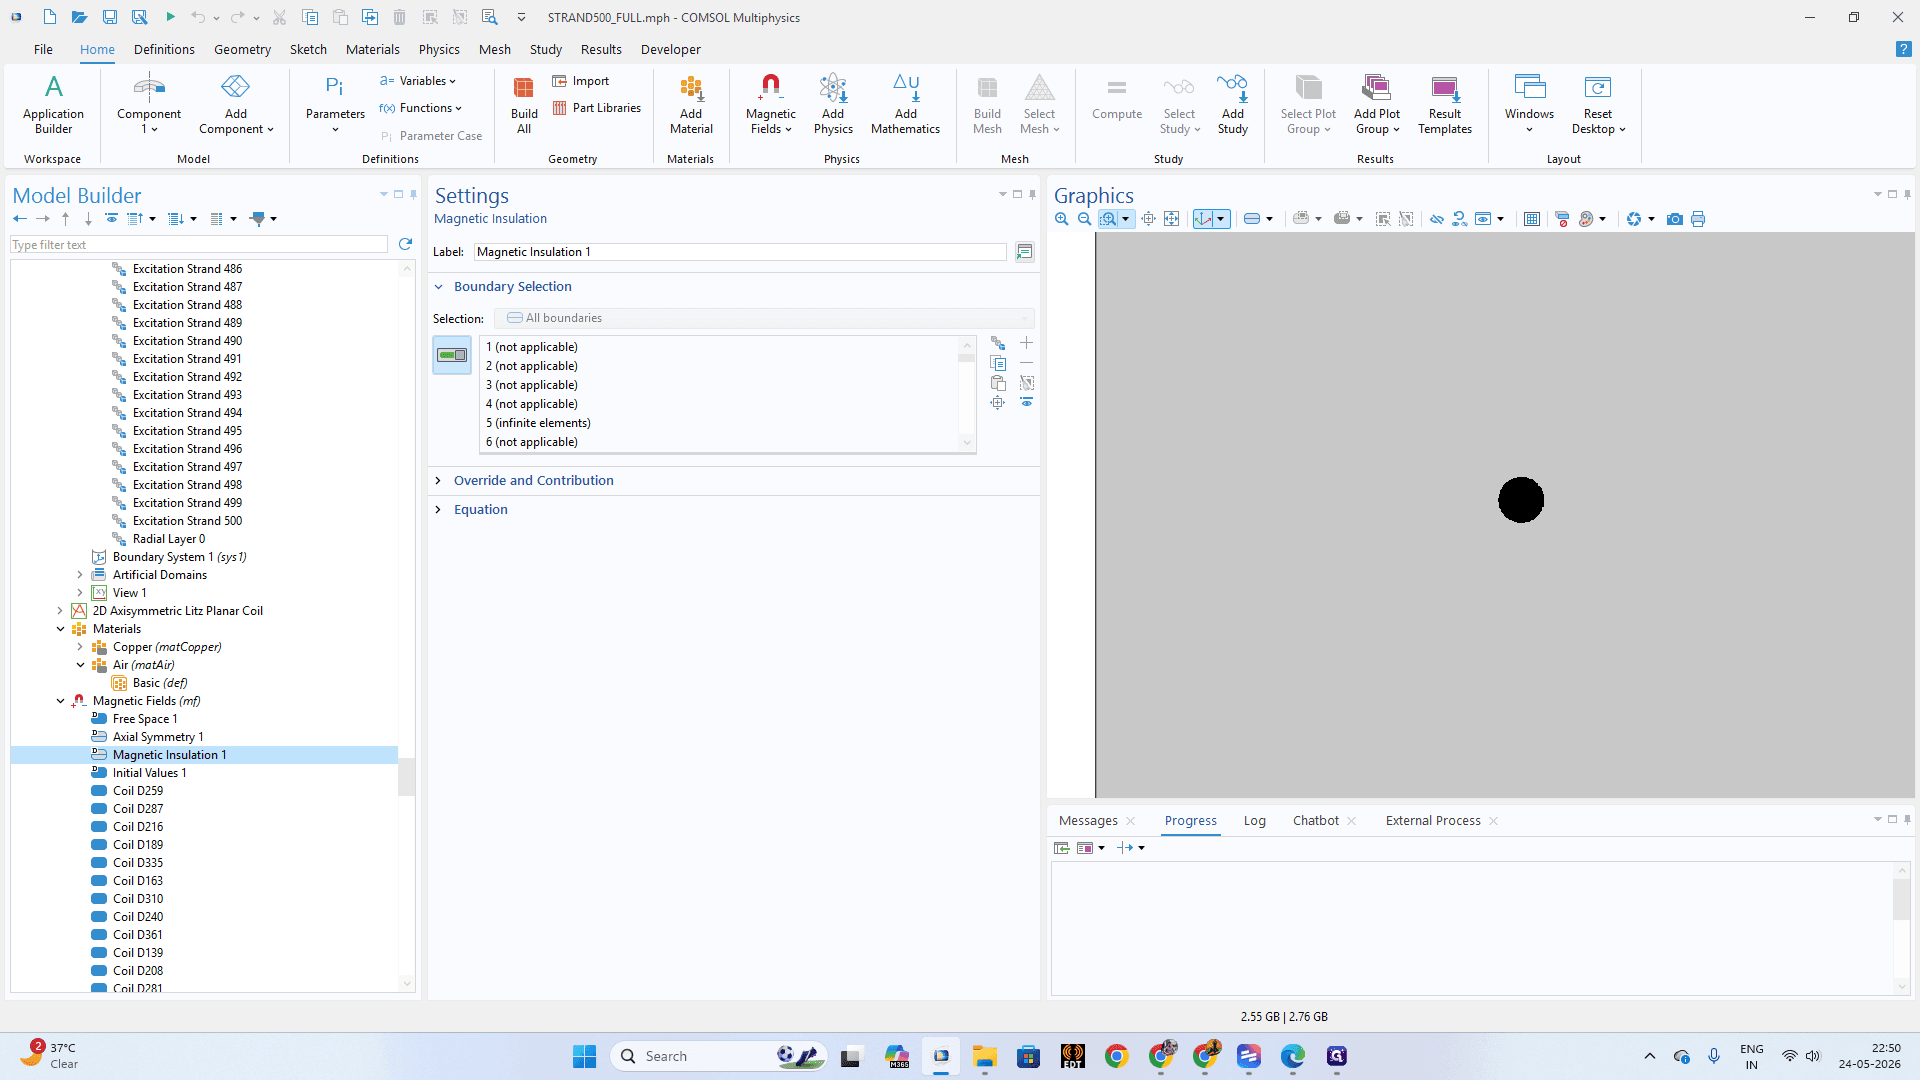Expand the Equation section
1920x1080 pixels.
point(438,510)
